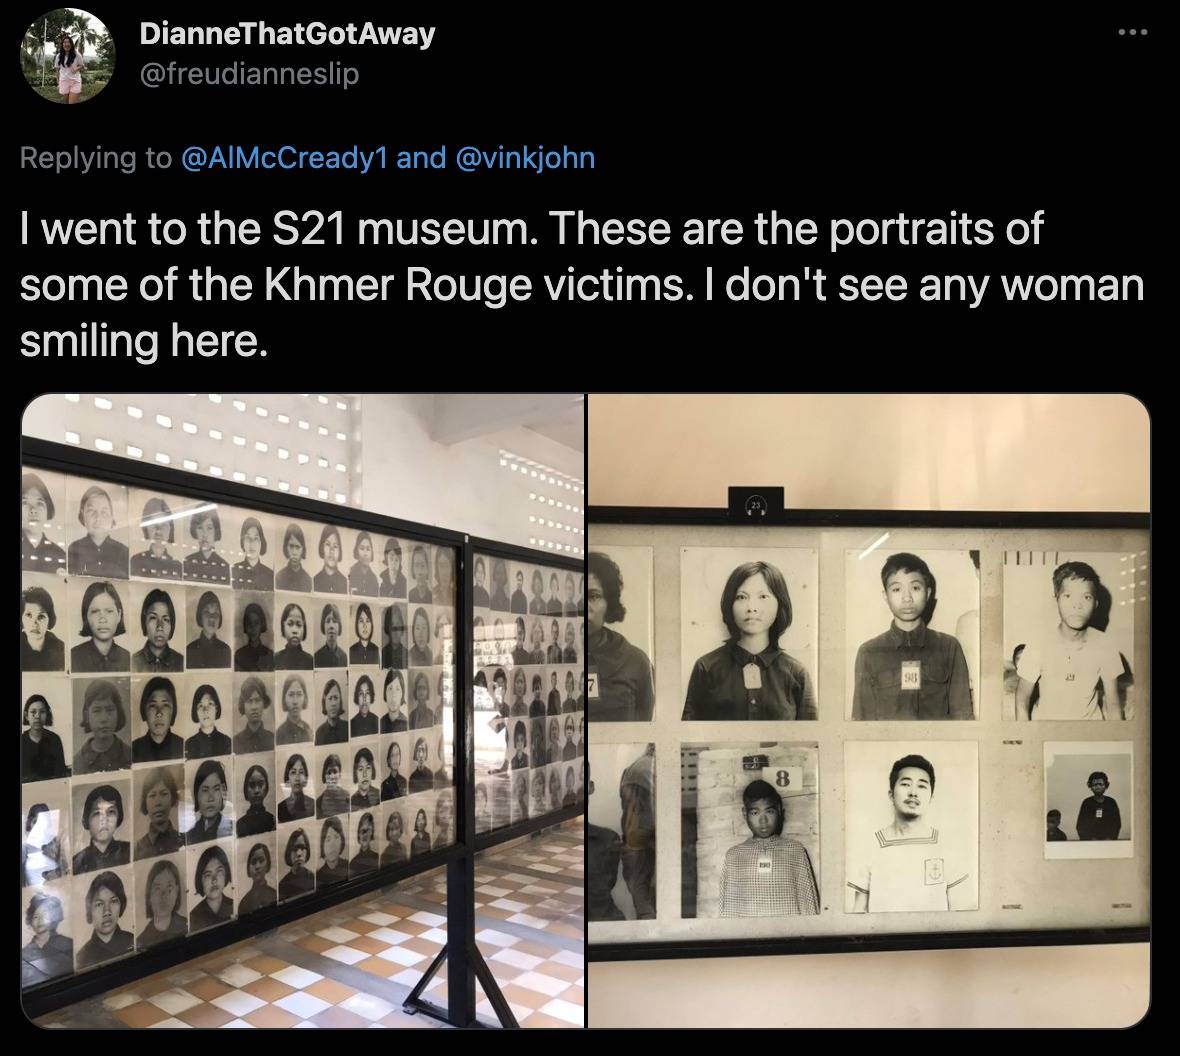The image size is (1180, 1056).
Task: Click the woman's portrait in right photo
Action: [750, 634]
